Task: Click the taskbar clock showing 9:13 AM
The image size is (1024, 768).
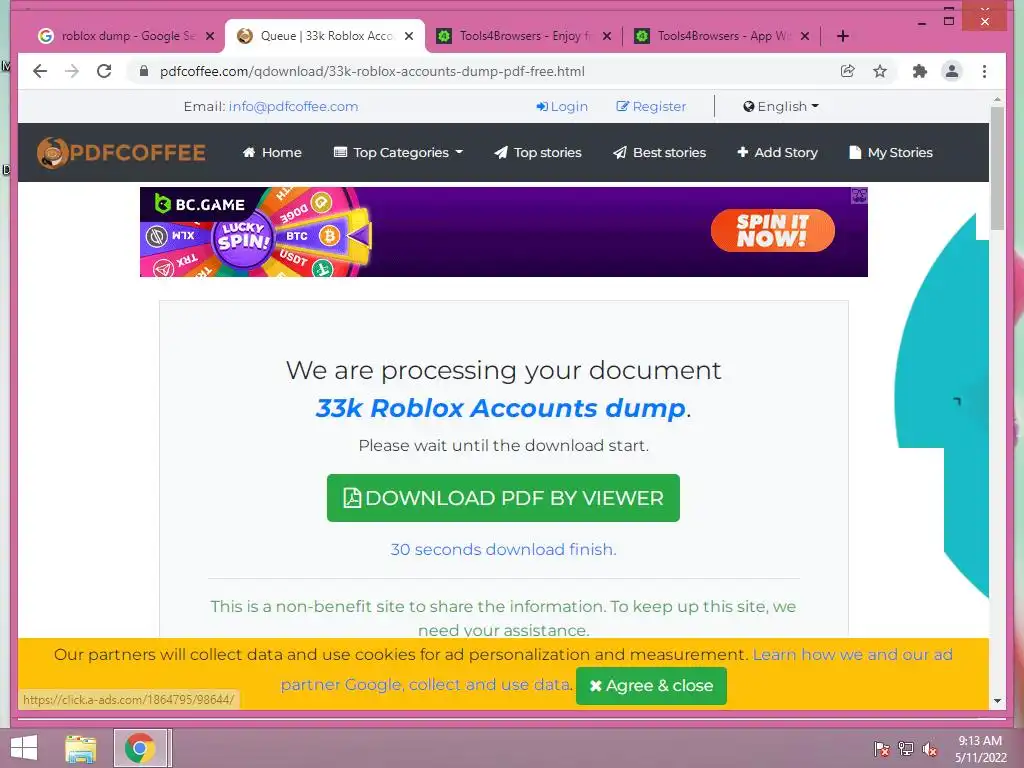Action: 980,748
